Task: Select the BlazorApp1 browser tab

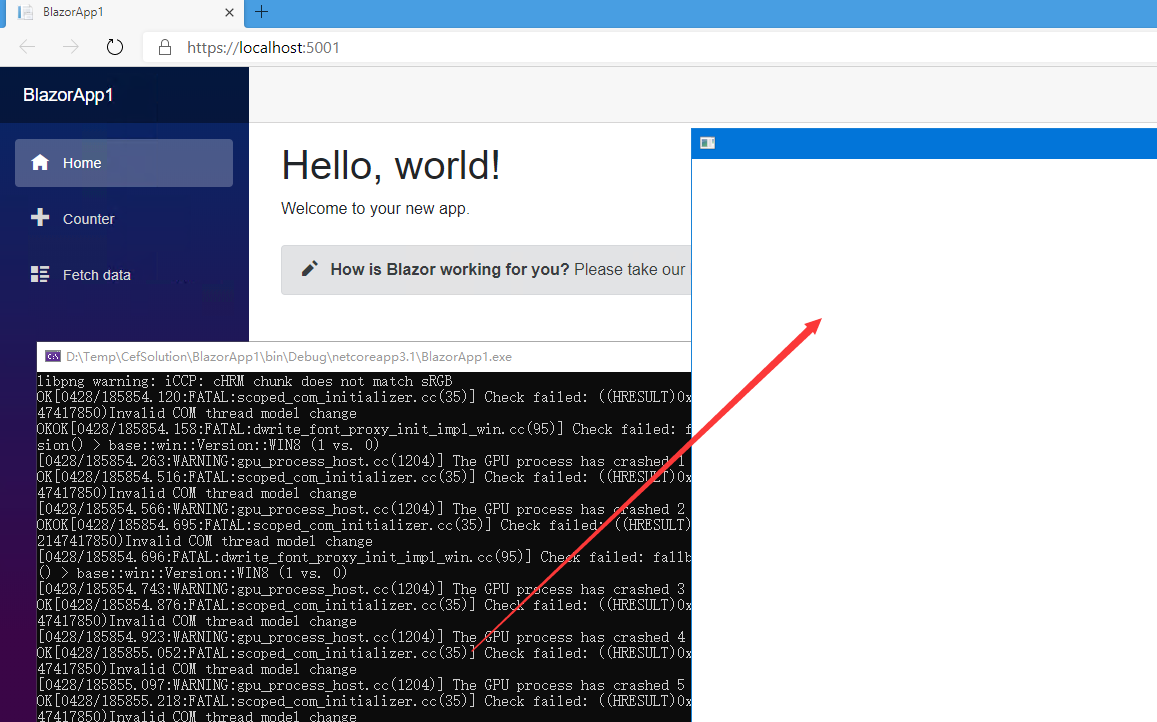Action: point(125,13)
